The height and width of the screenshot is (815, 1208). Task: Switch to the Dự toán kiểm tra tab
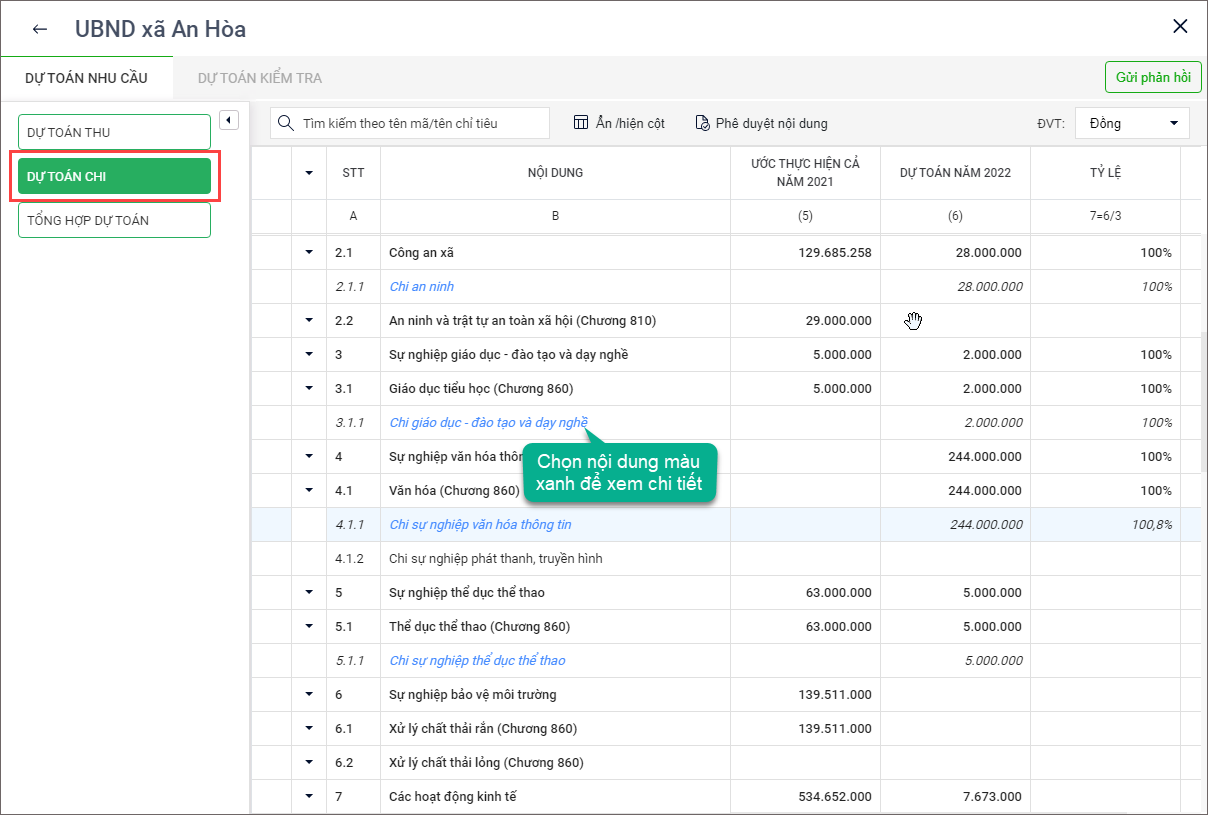(x=260, y=78)
